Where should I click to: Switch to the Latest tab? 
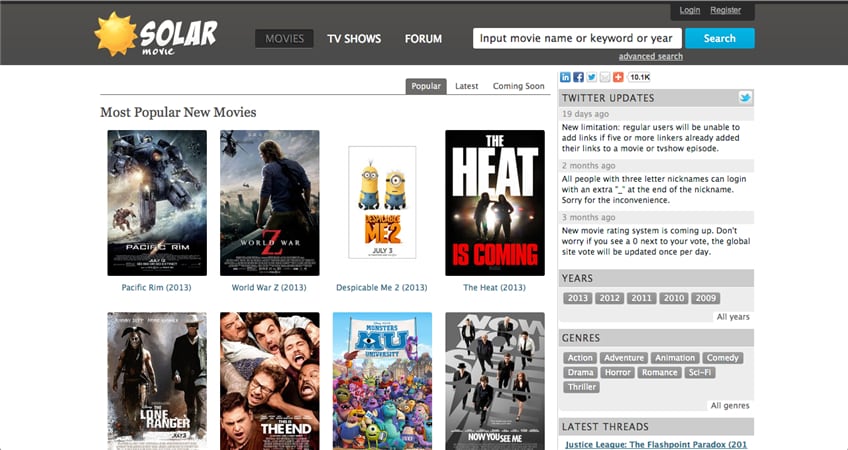click(467, 86)
